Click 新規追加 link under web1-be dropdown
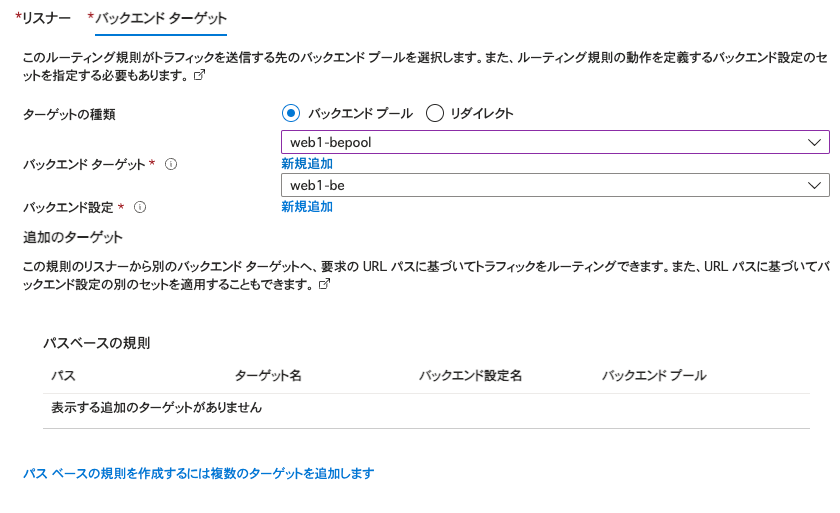 click(x=306, y=207)
